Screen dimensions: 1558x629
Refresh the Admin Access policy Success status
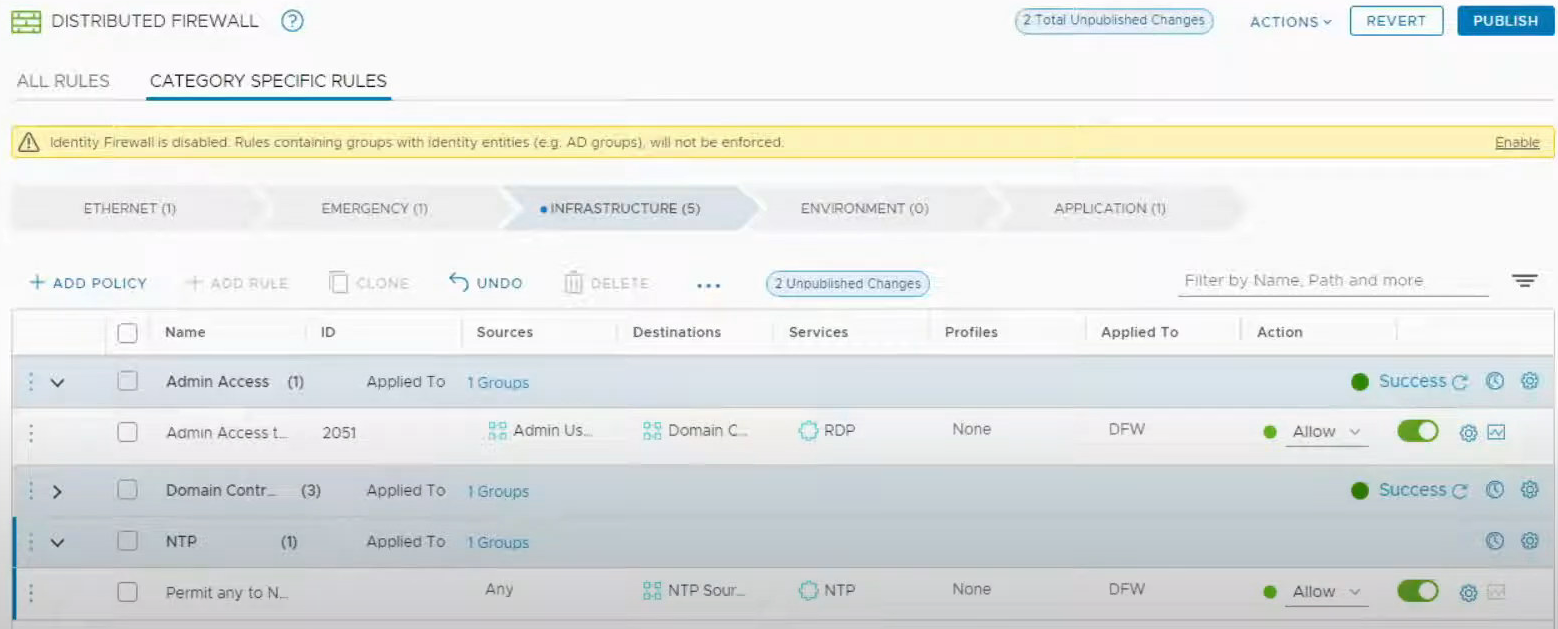tap(1460, 382)
